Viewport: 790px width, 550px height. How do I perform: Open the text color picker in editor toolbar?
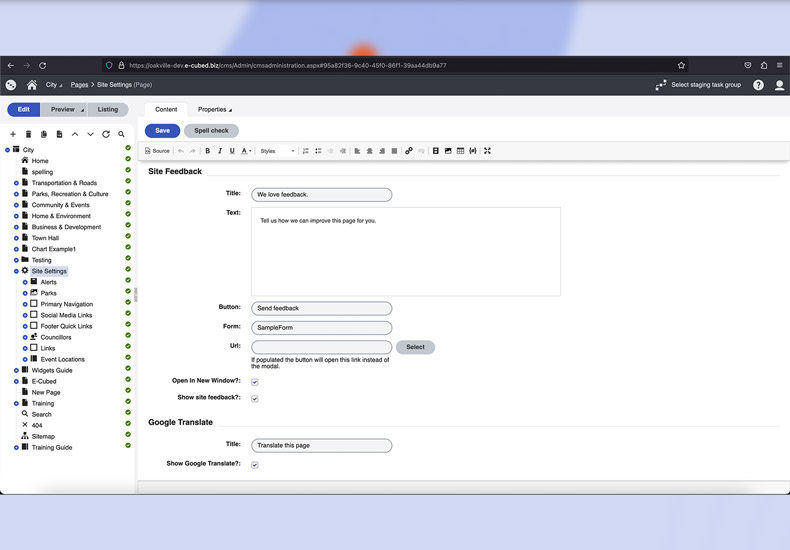tap(247, 151)
